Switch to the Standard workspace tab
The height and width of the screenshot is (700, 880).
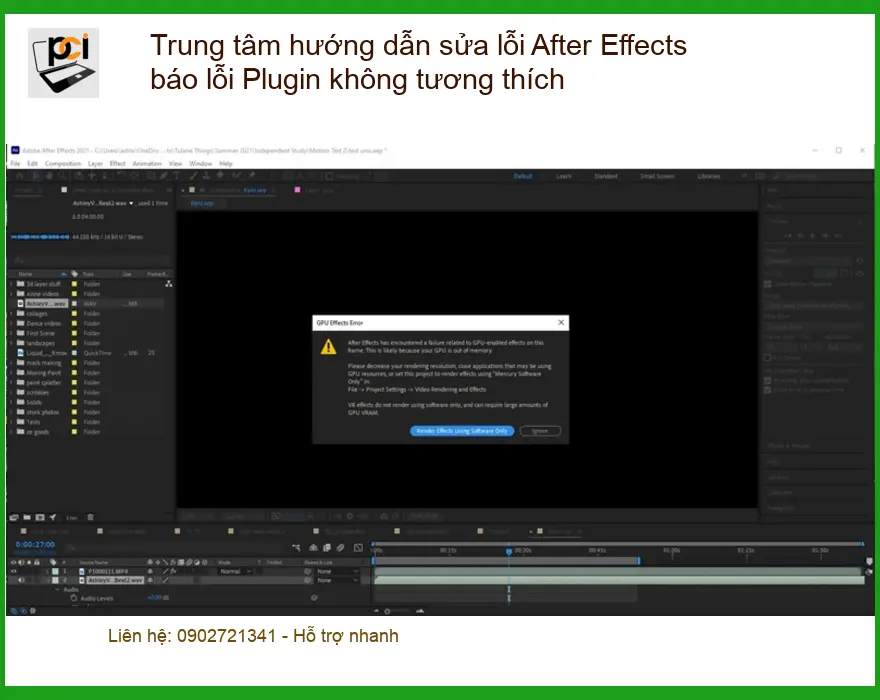[x=606, y=176]
